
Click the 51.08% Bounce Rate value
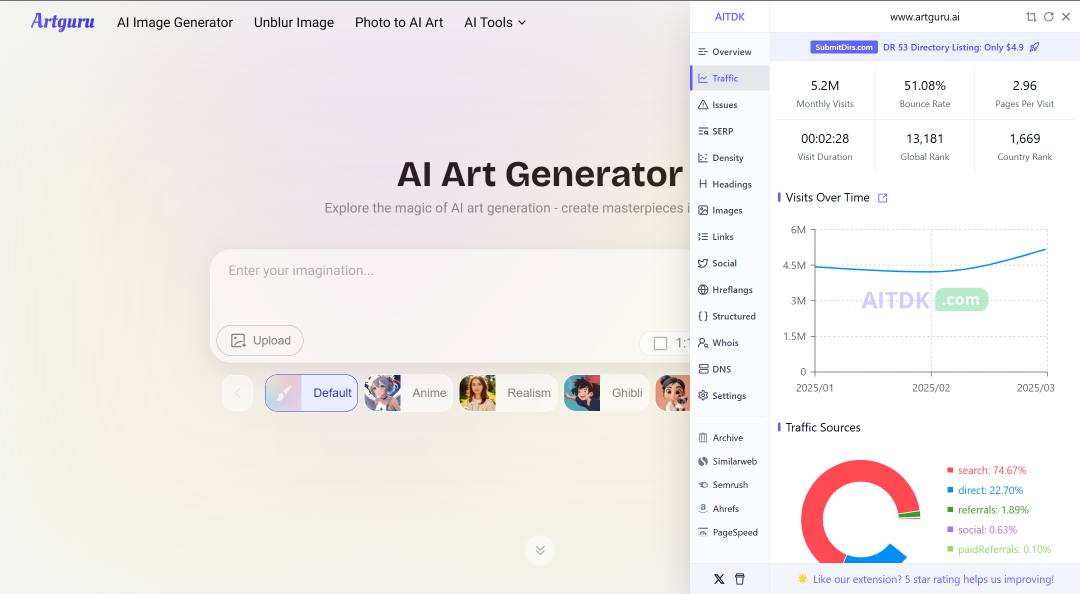pyautogui.click(x=924, y=86)
